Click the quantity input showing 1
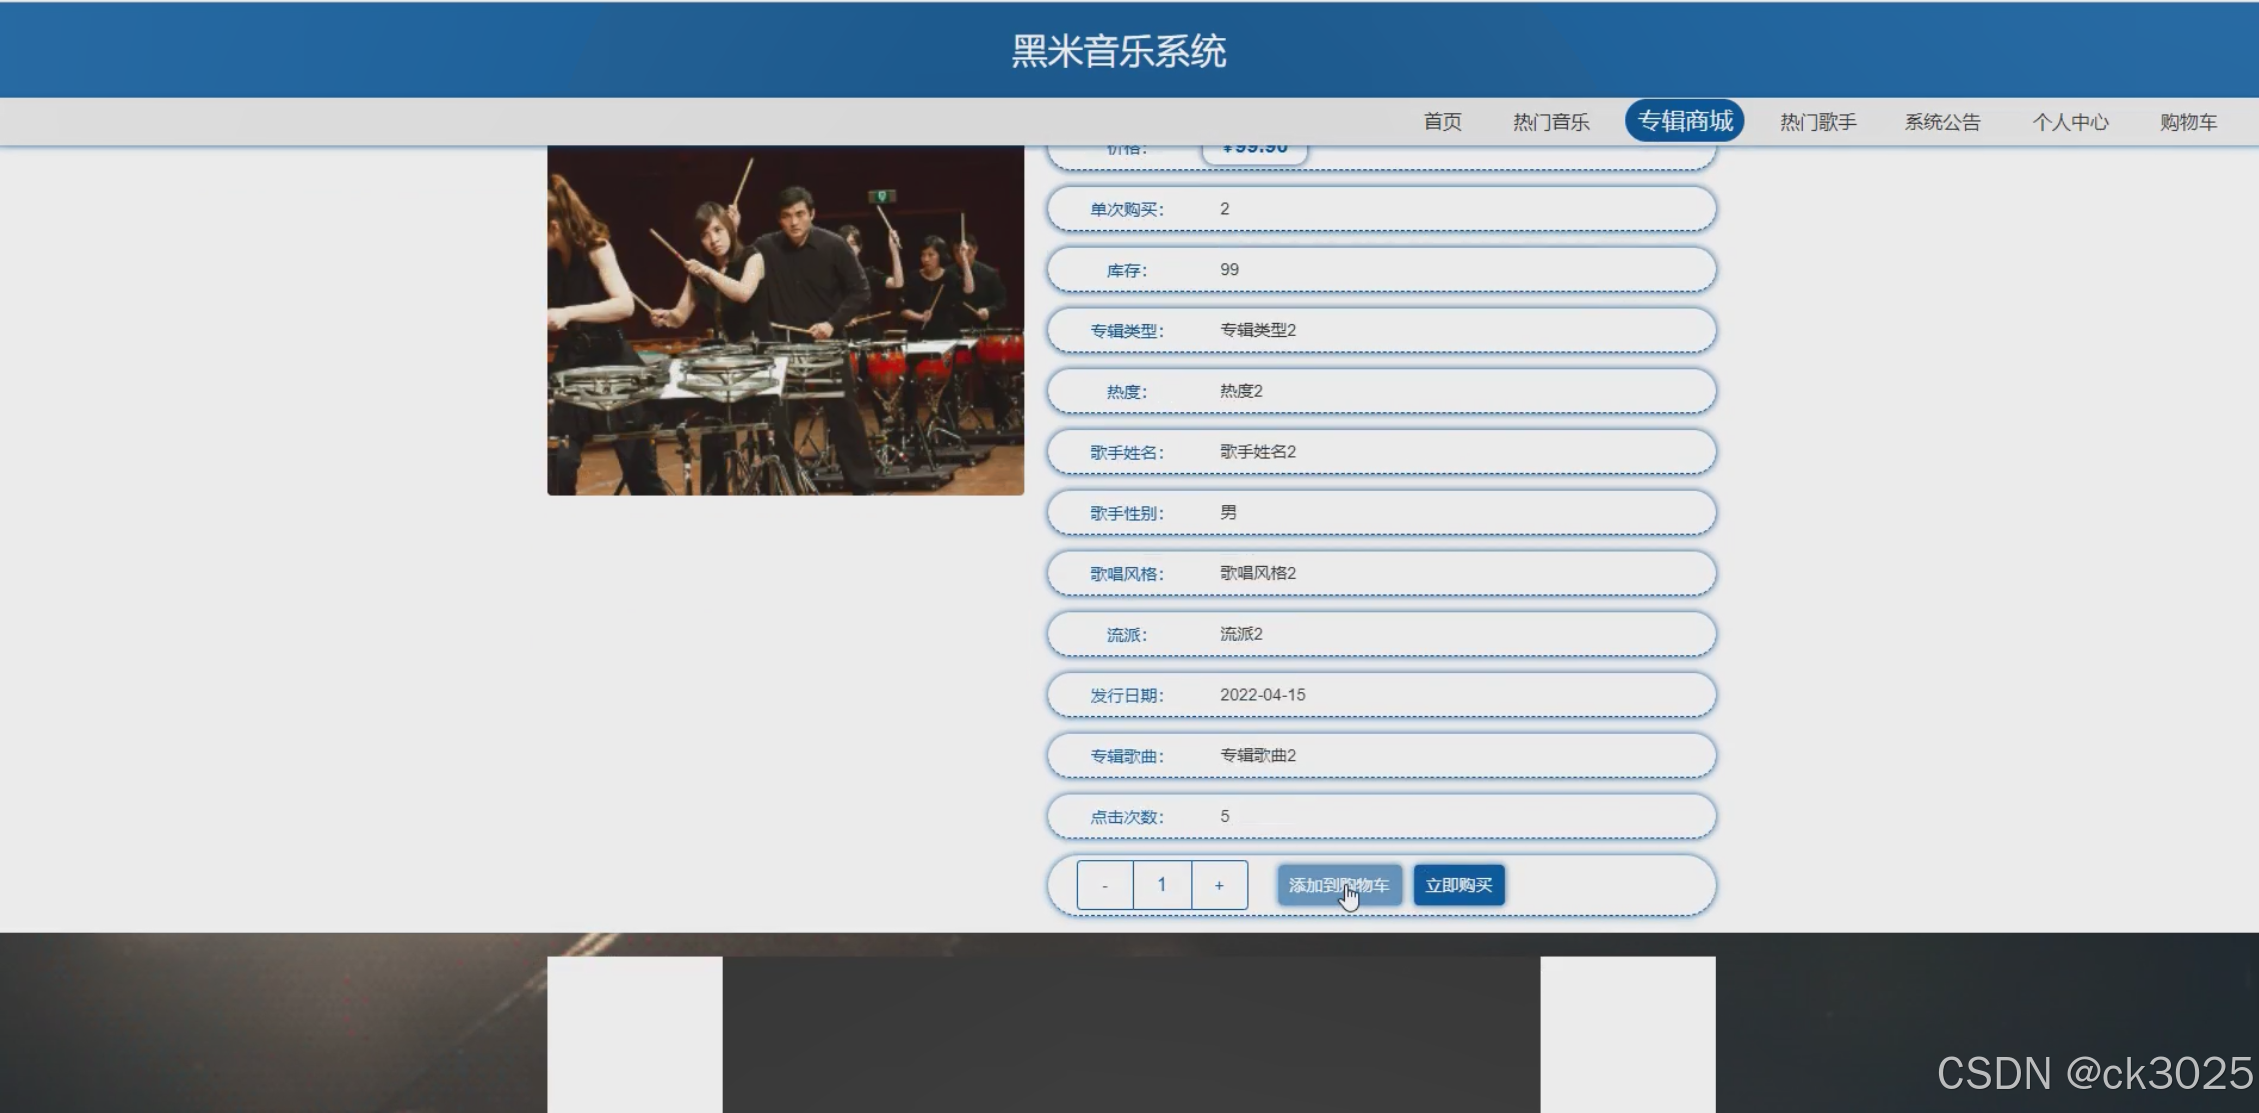 tap(1162, 885)
